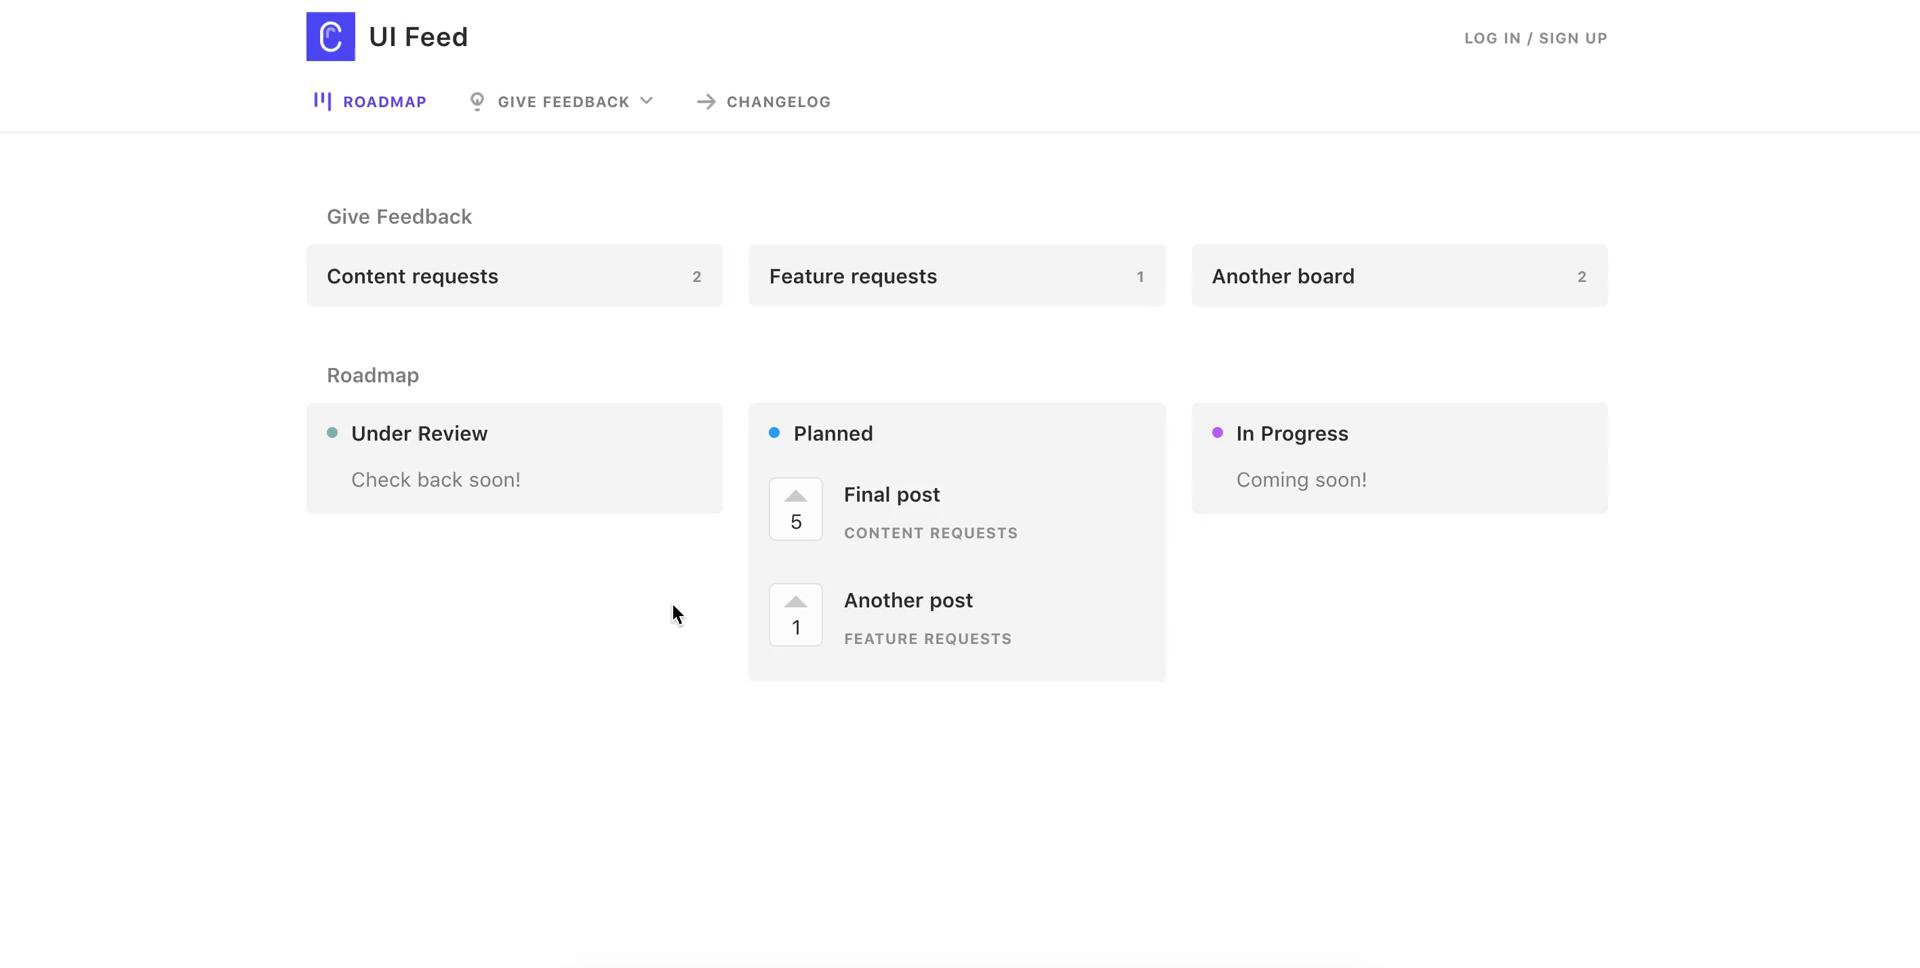Open the Roadmap tab

tap(384, 102)
